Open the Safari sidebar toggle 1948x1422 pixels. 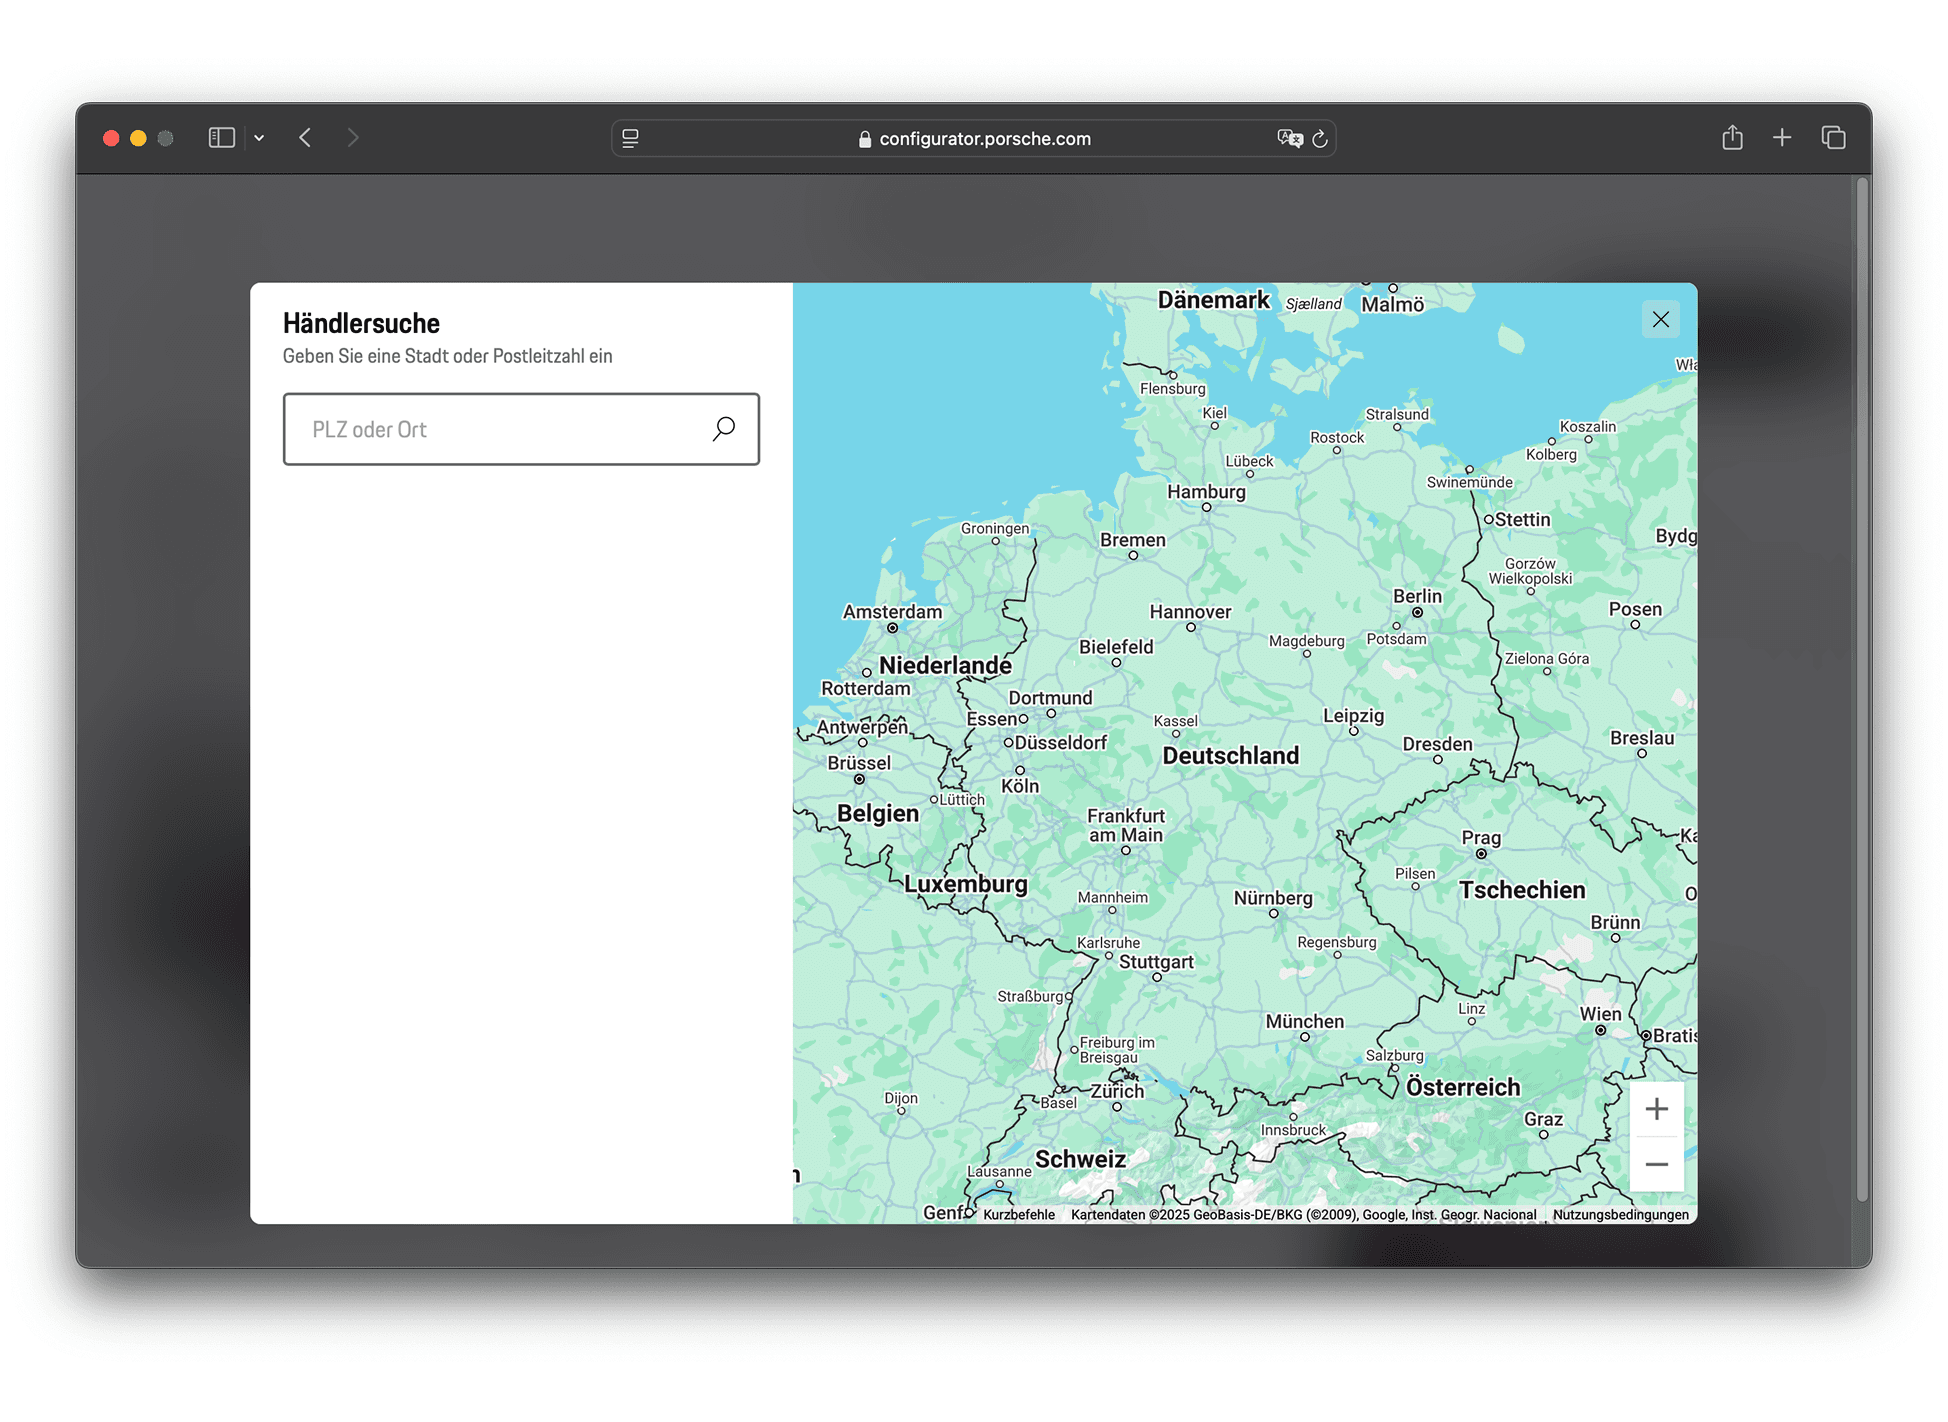tap(222, 138)
